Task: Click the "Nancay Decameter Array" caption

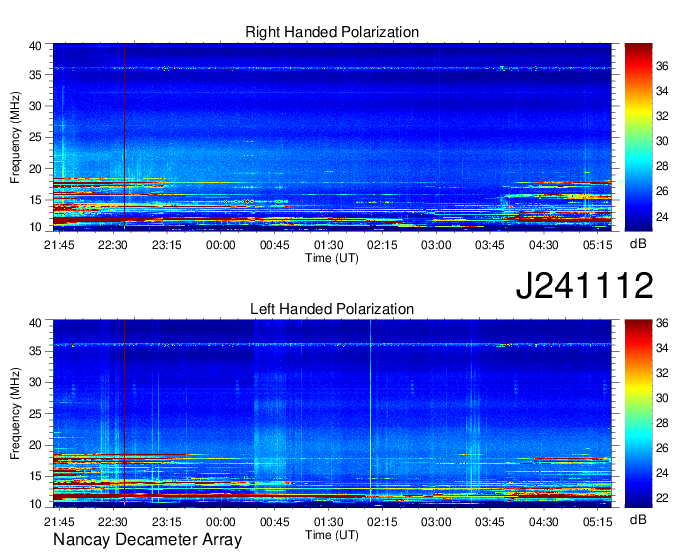Action: (x=147, y=540)
